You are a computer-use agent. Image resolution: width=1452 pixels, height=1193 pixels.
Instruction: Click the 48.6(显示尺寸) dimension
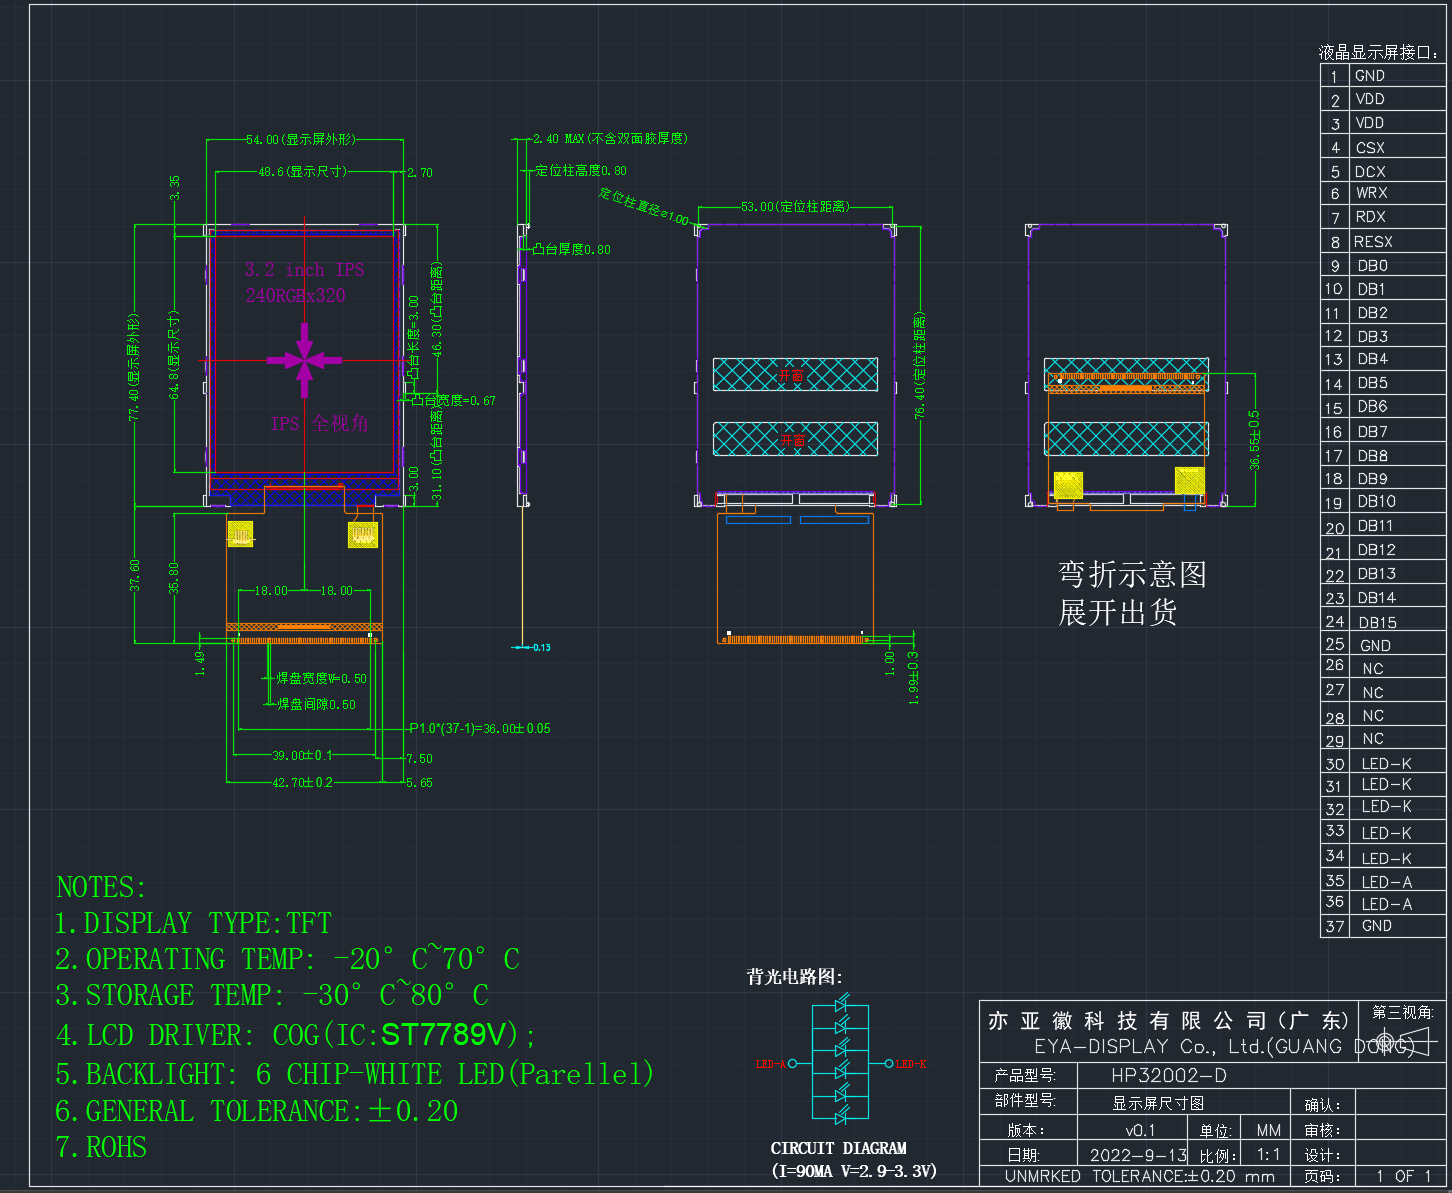pos(303,172)
